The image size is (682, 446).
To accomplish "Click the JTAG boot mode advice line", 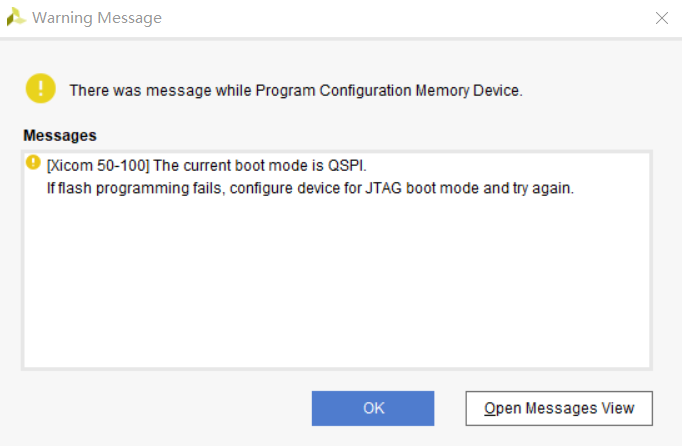I will [x=310, y=188].
